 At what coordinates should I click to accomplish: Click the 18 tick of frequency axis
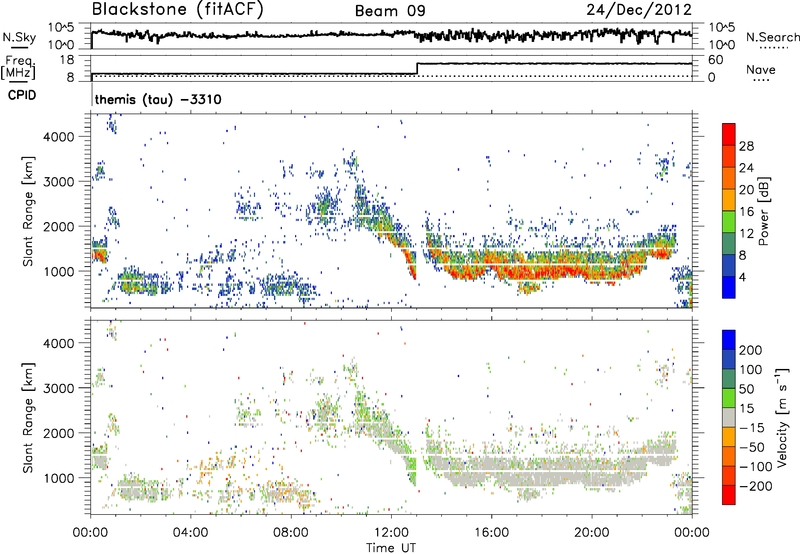click(x=67, y=60)
